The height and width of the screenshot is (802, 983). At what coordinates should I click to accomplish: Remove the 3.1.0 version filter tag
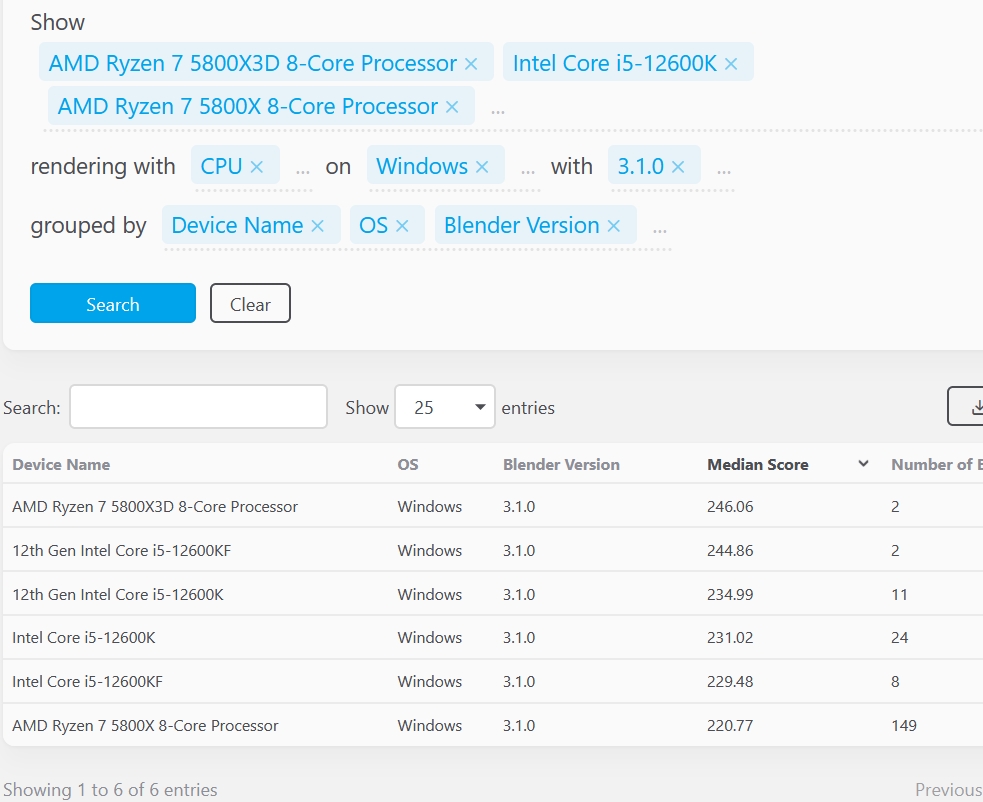tap(678, 167)
